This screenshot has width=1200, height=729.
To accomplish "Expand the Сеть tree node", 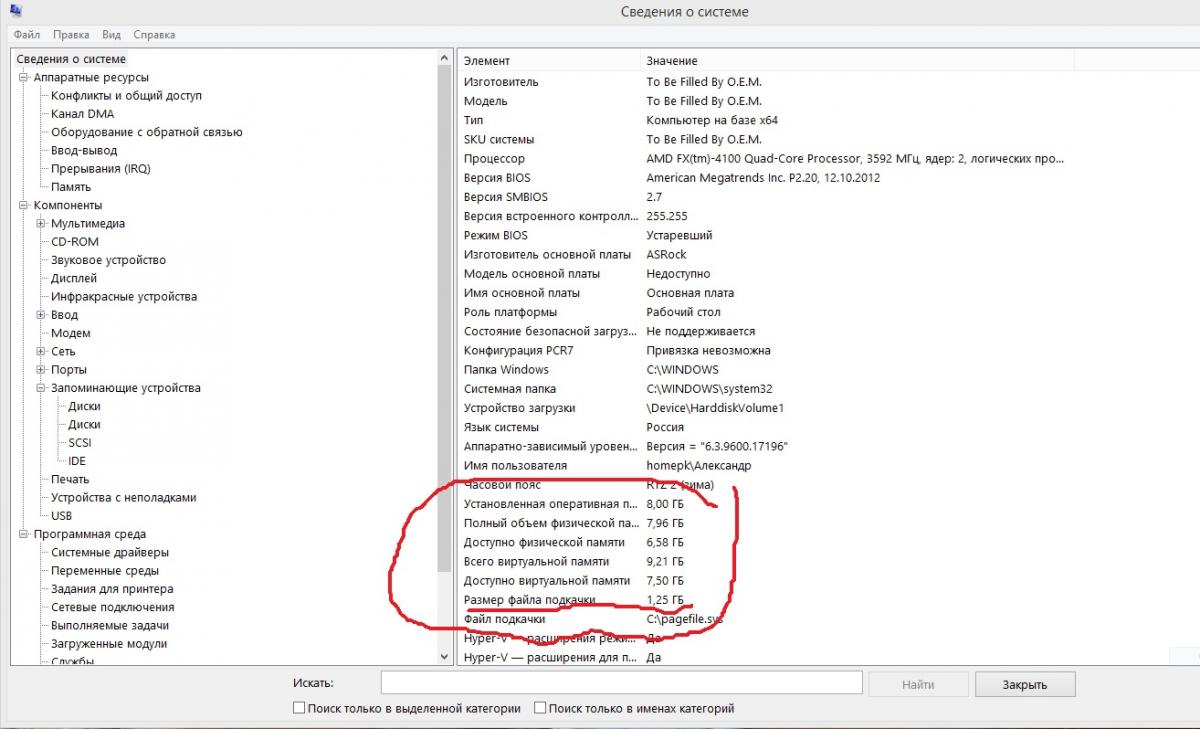I will tap(41, 352).
